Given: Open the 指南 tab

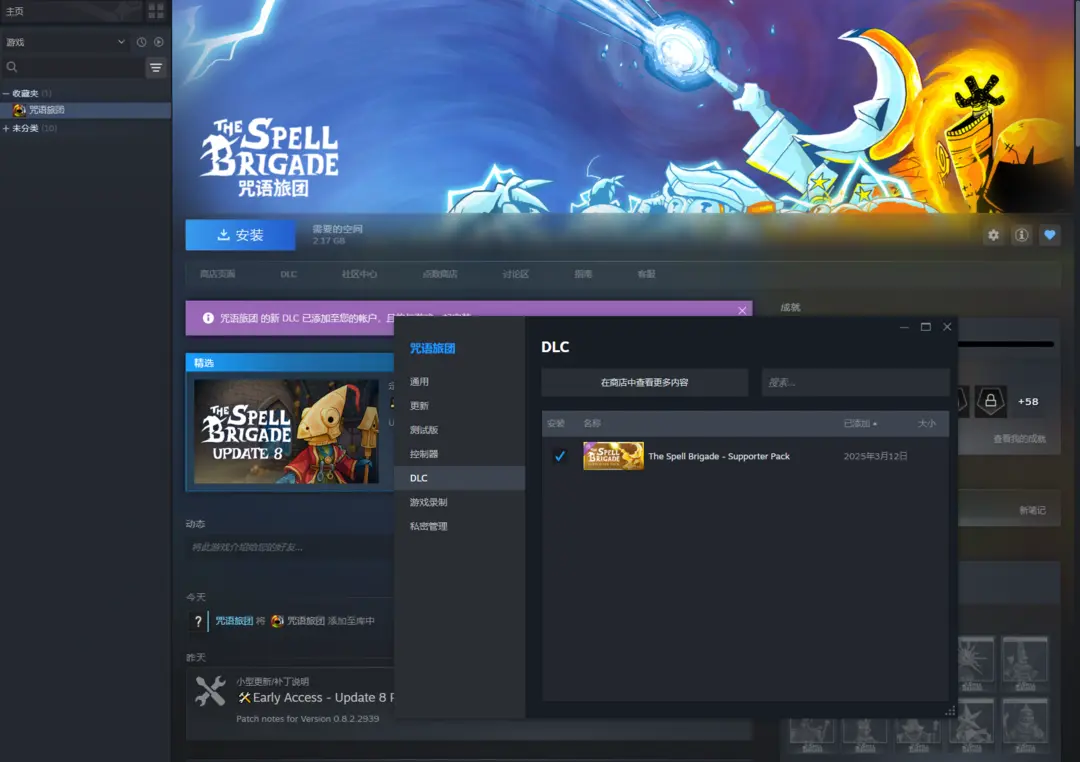Looking at the screenshot, I should click(x=583, y=274).
